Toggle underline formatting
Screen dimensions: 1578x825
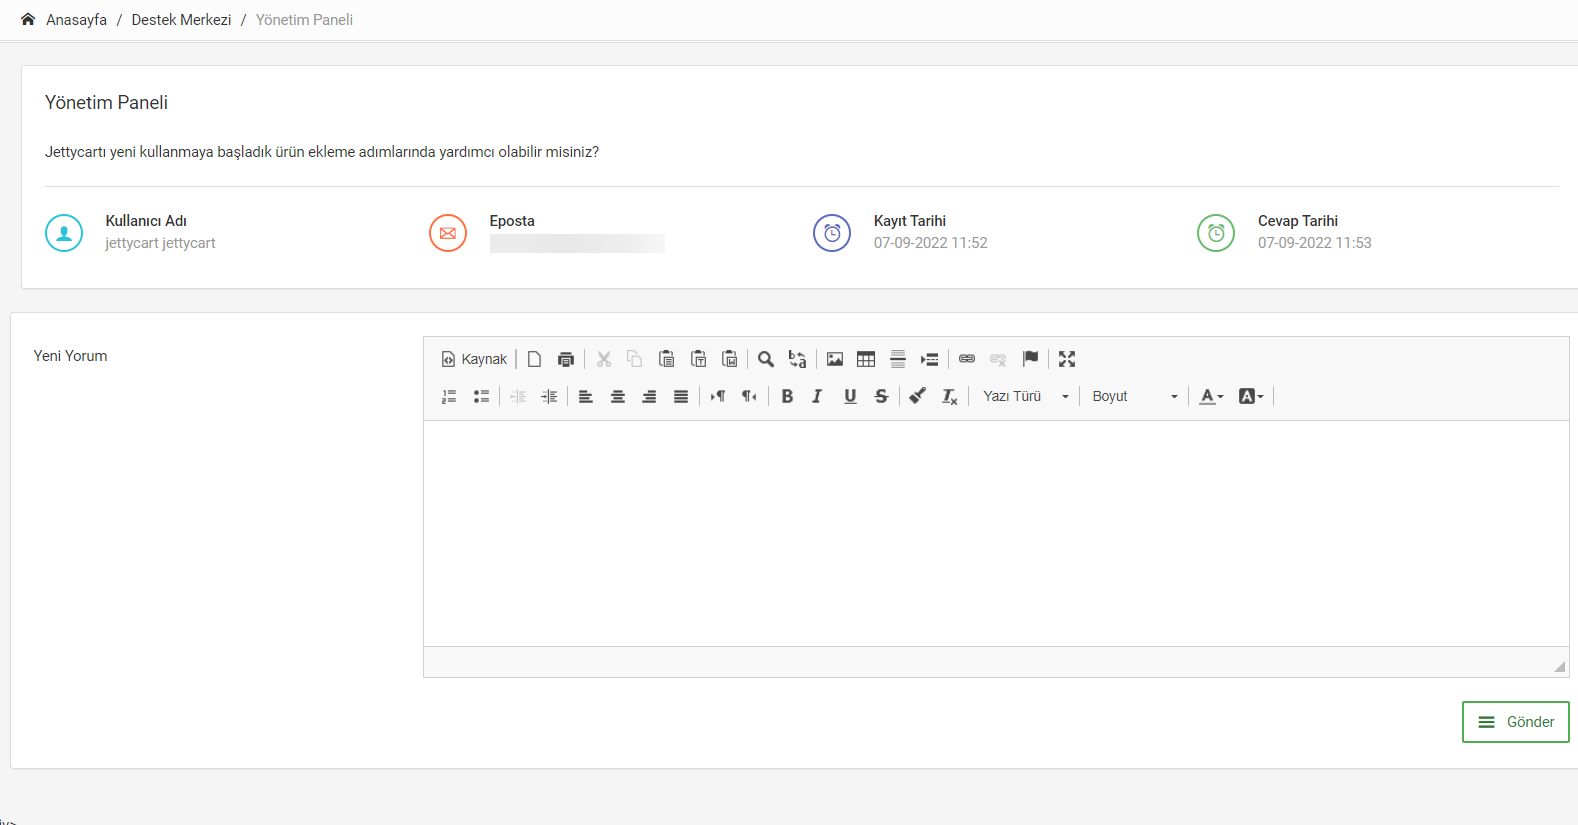[850, 396]
